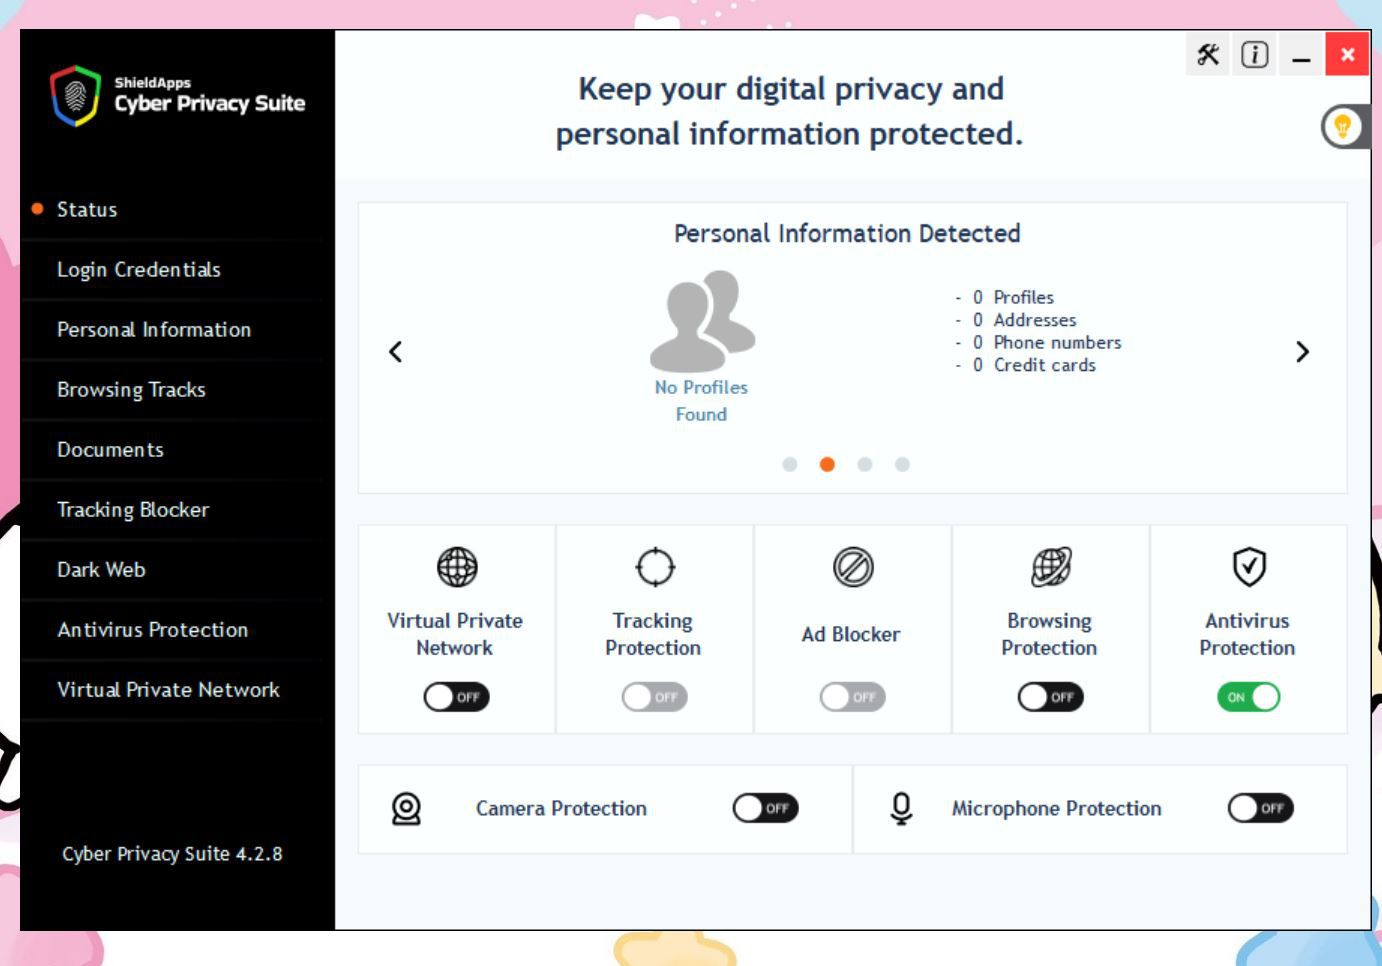Open the info about icon

pos(1254,55)
